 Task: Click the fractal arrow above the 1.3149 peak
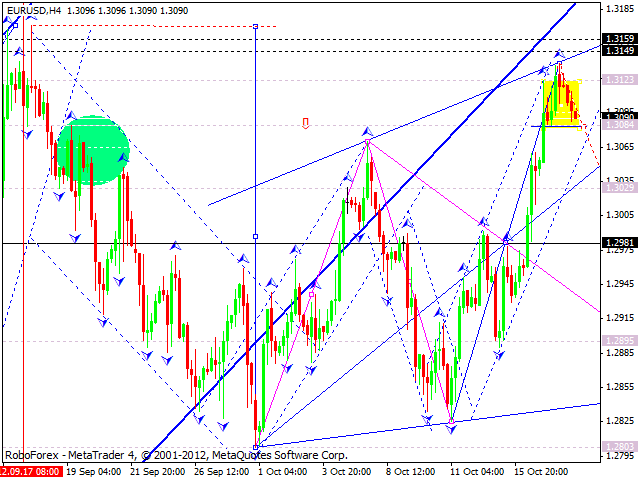559,53
